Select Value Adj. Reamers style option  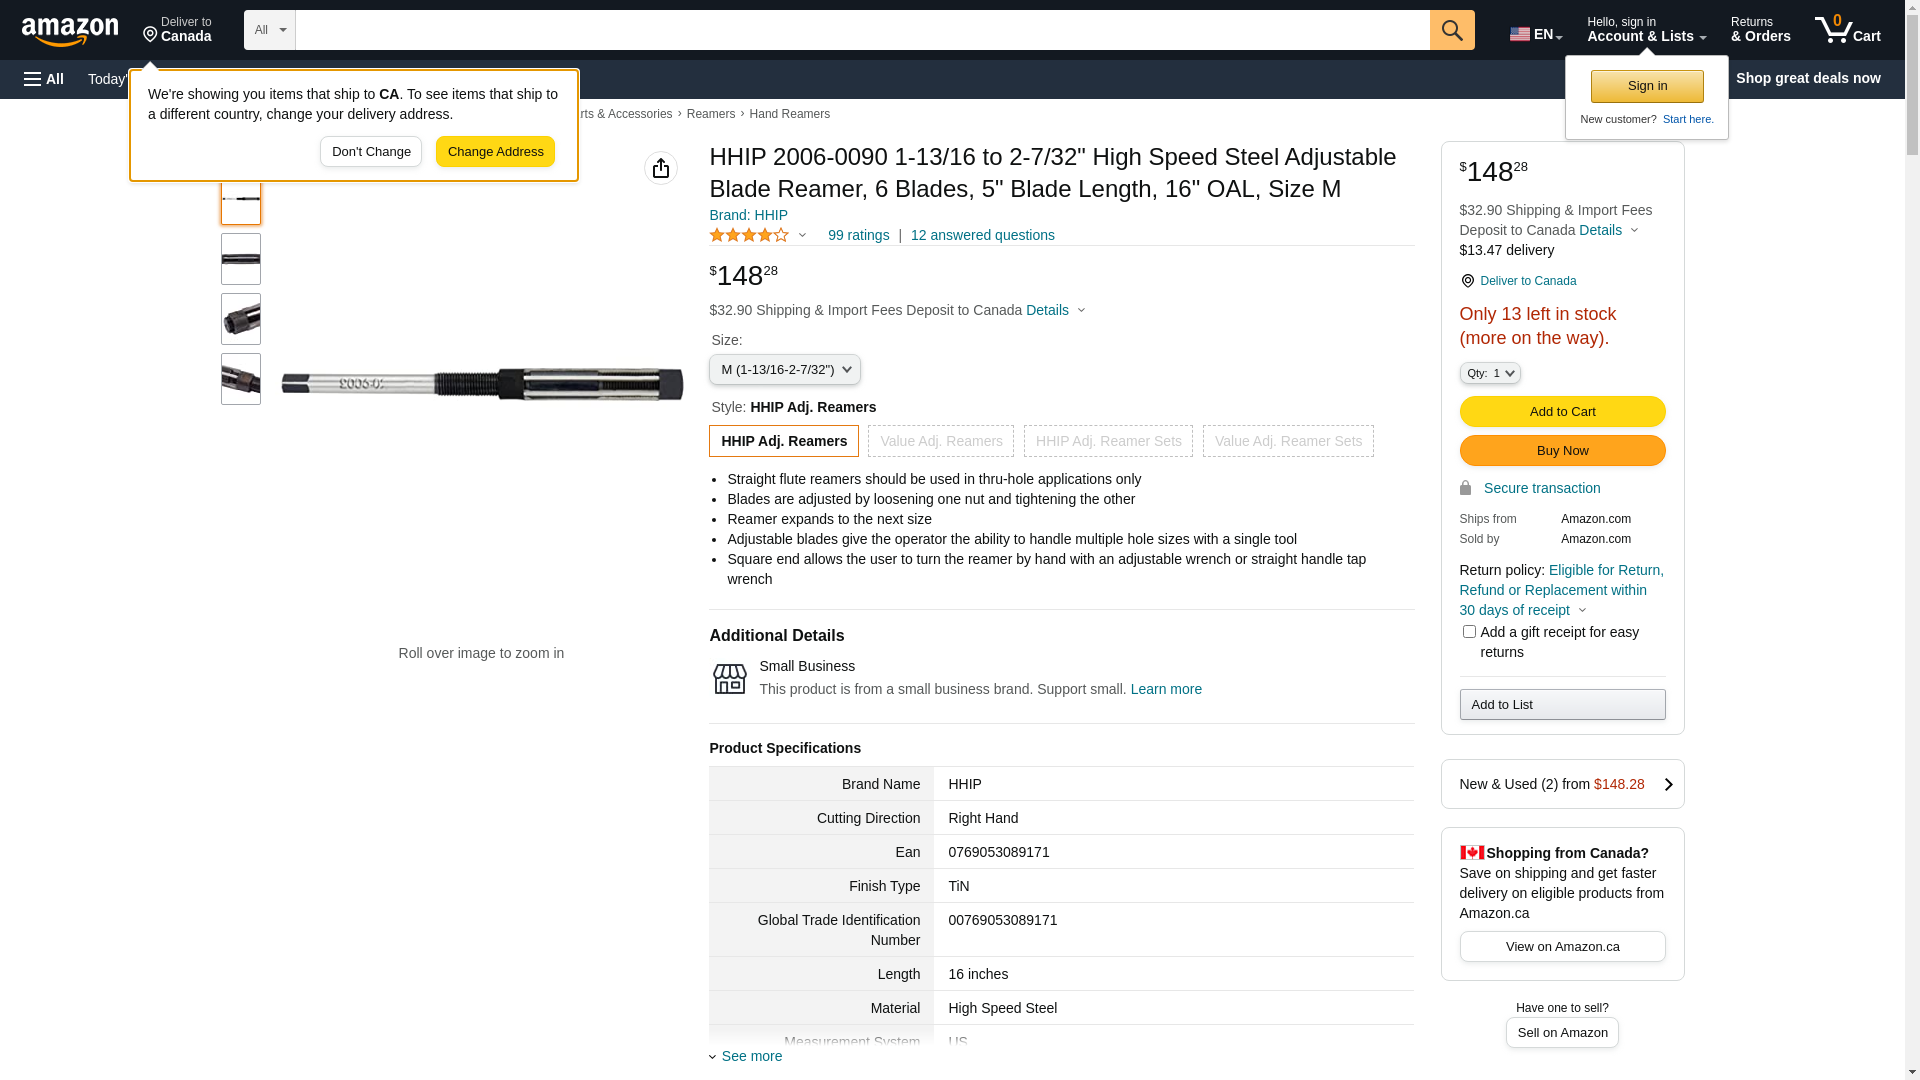(941, 441)
